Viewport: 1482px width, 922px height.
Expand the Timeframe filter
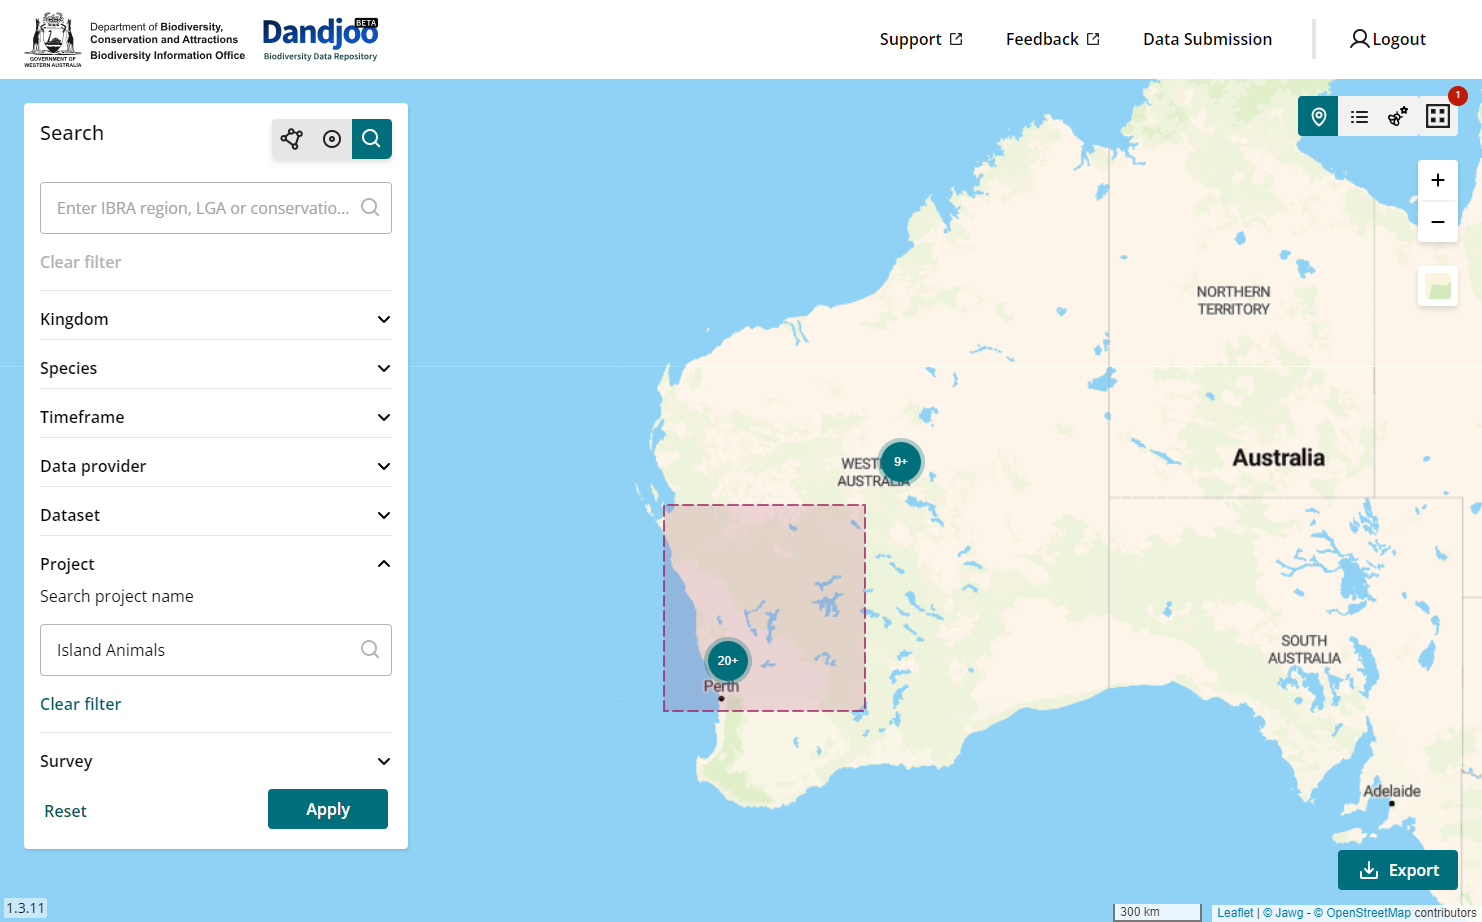tap(216, 417)
